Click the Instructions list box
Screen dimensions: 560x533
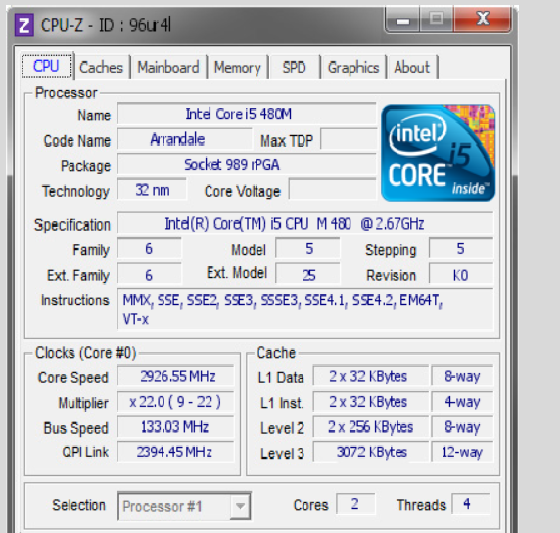(305, 309)
